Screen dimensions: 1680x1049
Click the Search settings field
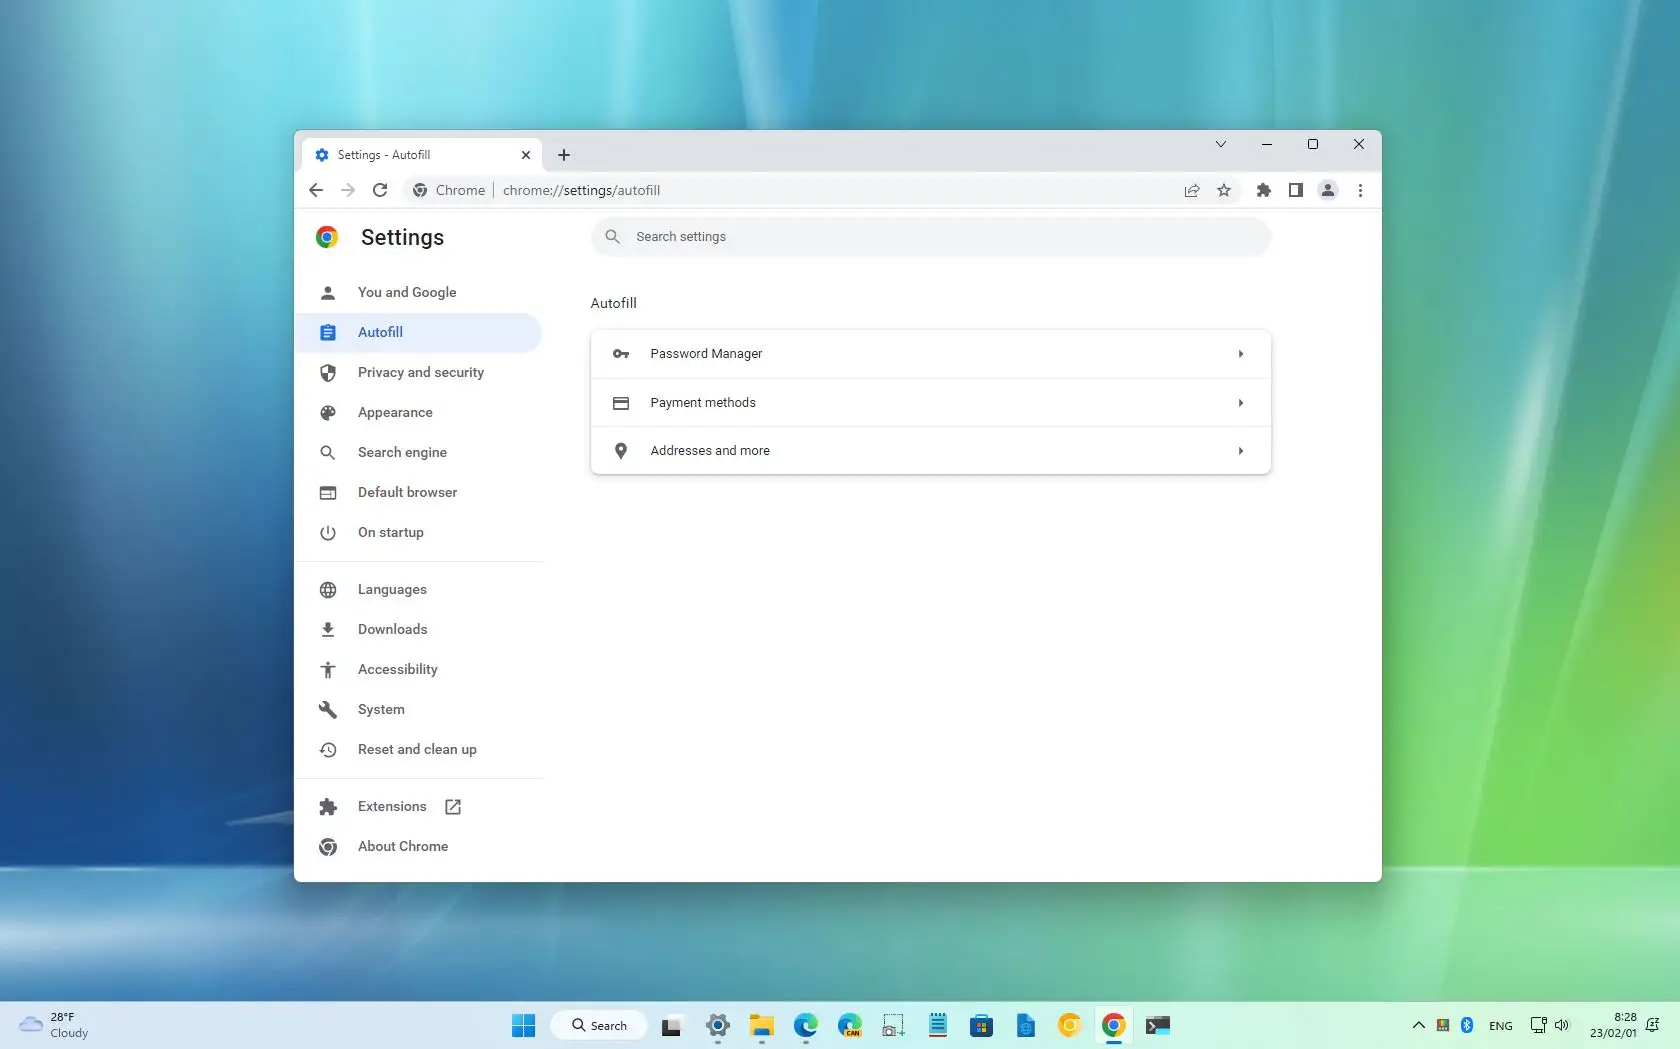point(930,237)
